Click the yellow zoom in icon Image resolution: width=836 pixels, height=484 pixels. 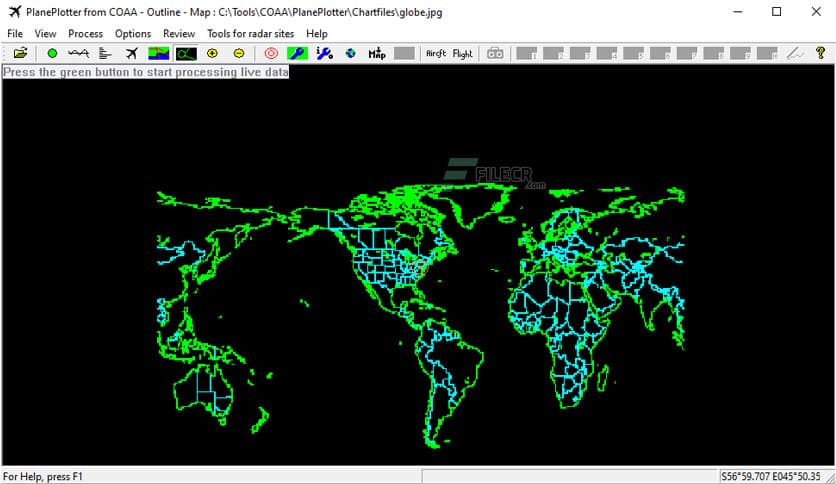pyautogui.click(x=212, y=54)
